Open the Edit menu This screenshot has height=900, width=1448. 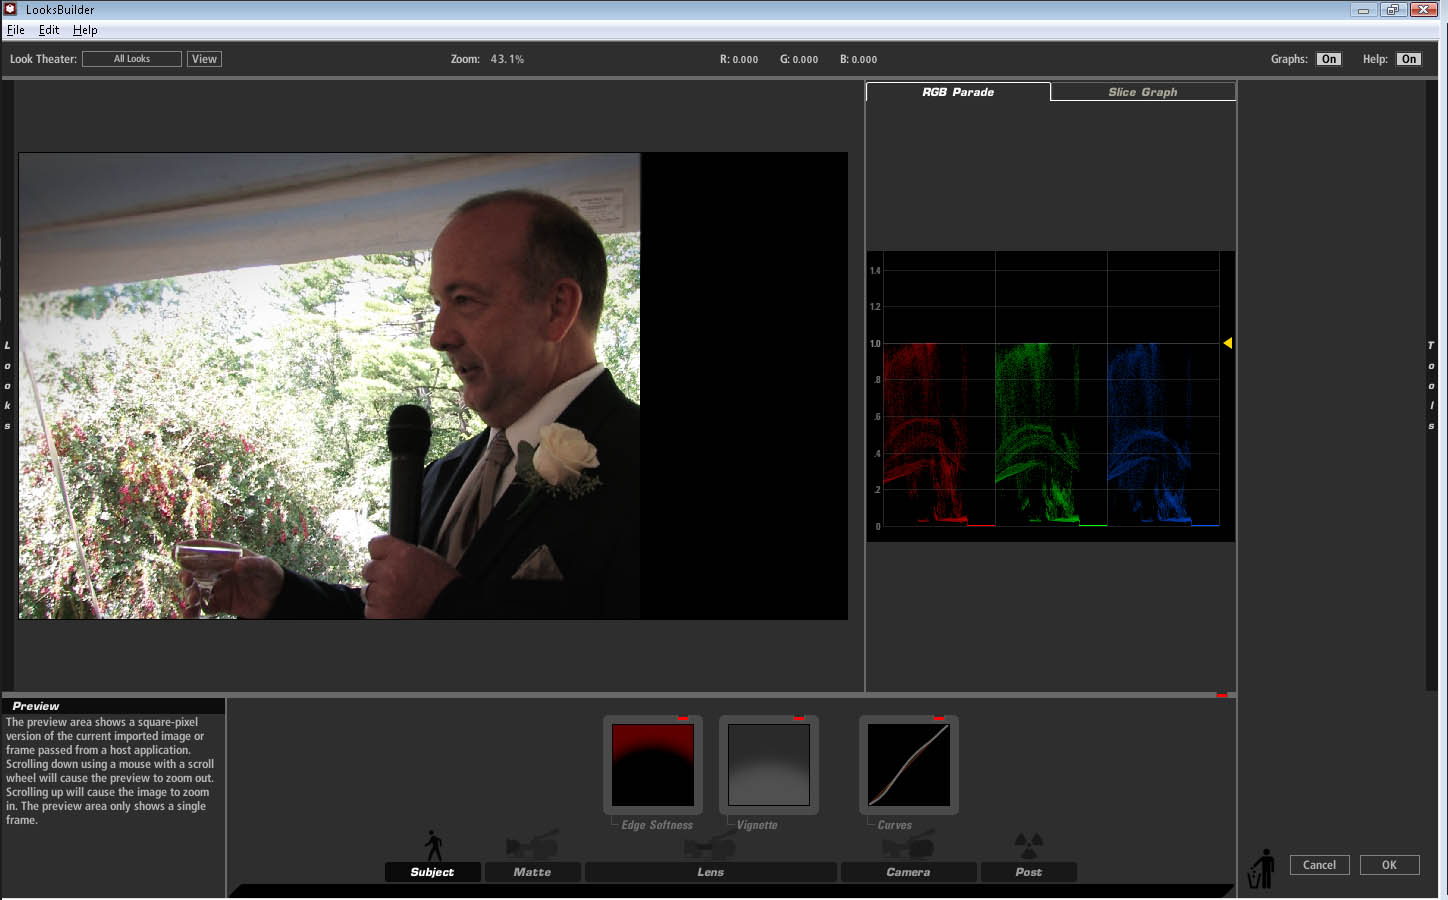49,30
